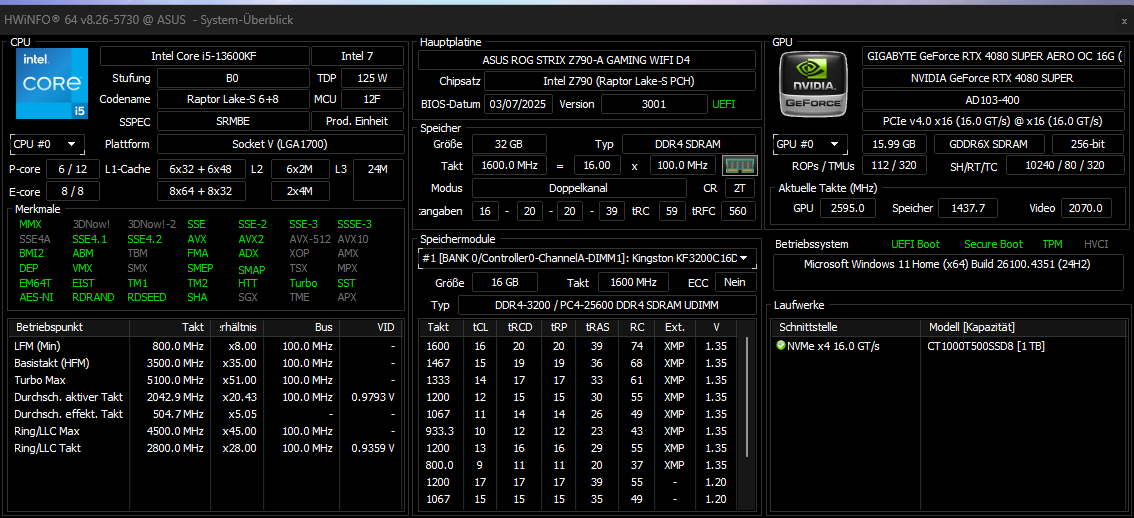Screen dimensions: 1134x518
Task: Click the L3 cache 24M value
Action: click(378, 180)
